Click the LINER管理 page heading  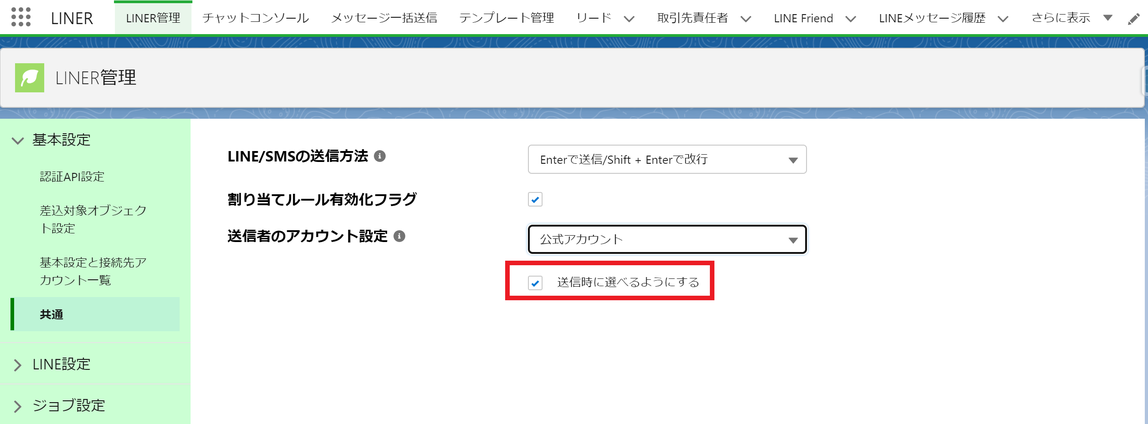coord(96,78)
